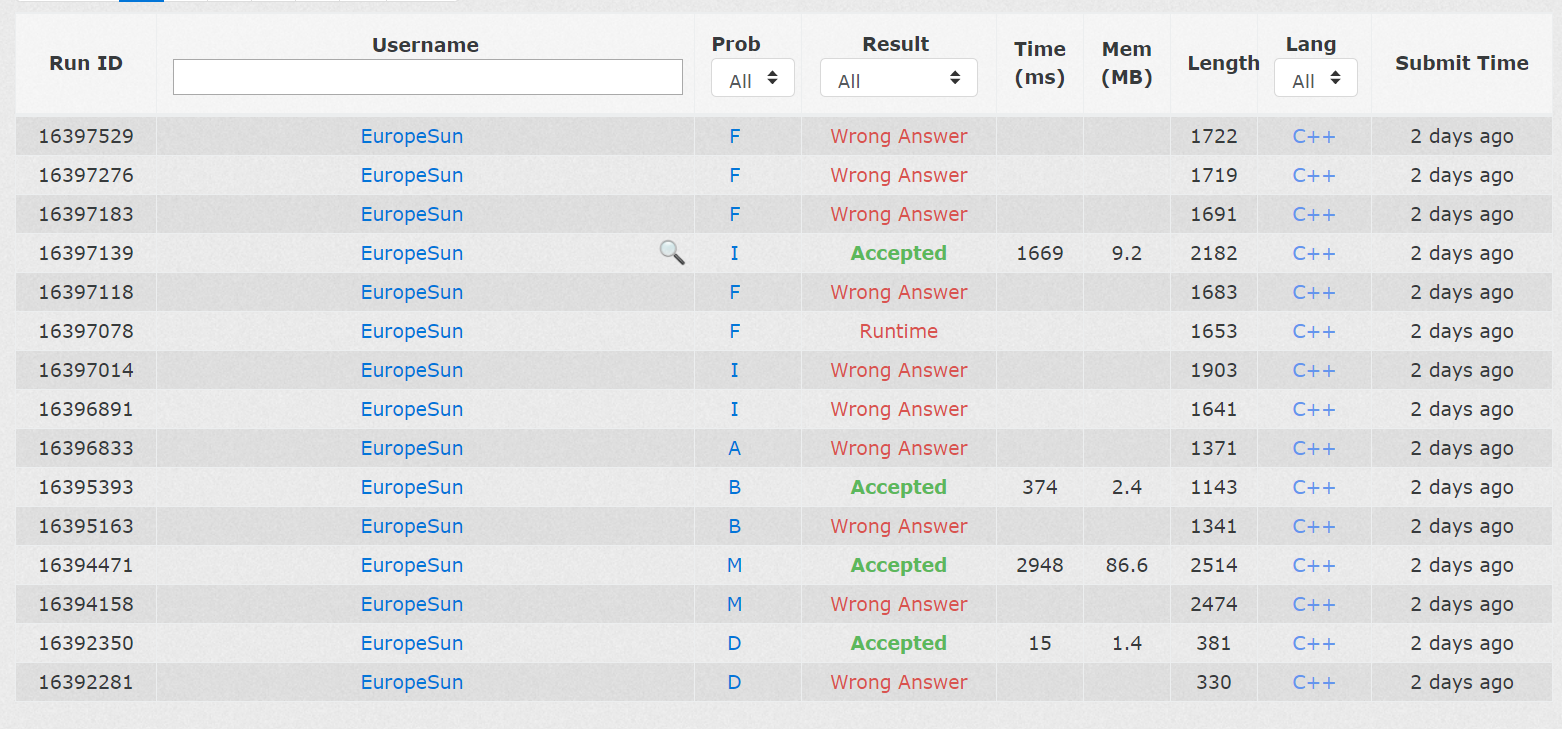Click the Accepted result of run 16394471
Image resolution: width=1562 pixels, height=729 pixels.
[x=898, y=565]
